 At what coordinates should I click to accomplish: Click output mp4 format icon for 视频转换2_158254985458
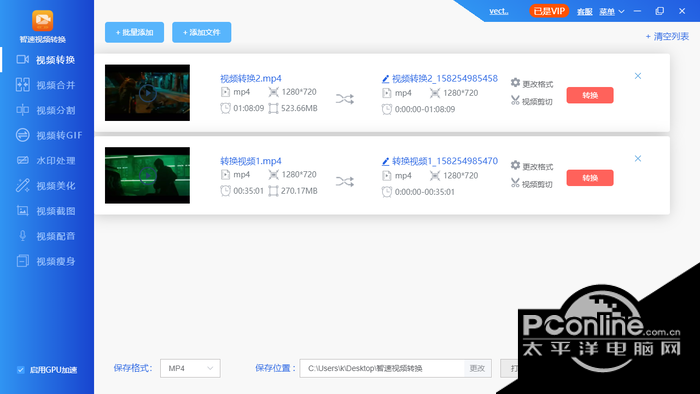coord(387,93)
